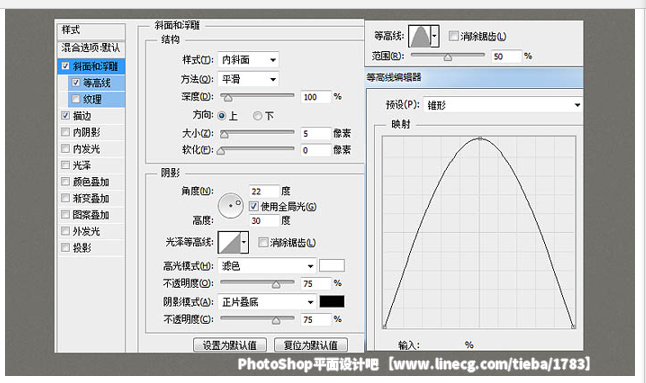
Task: Click the 等高线 contour curve thumbnail
Action: (419, 36)
